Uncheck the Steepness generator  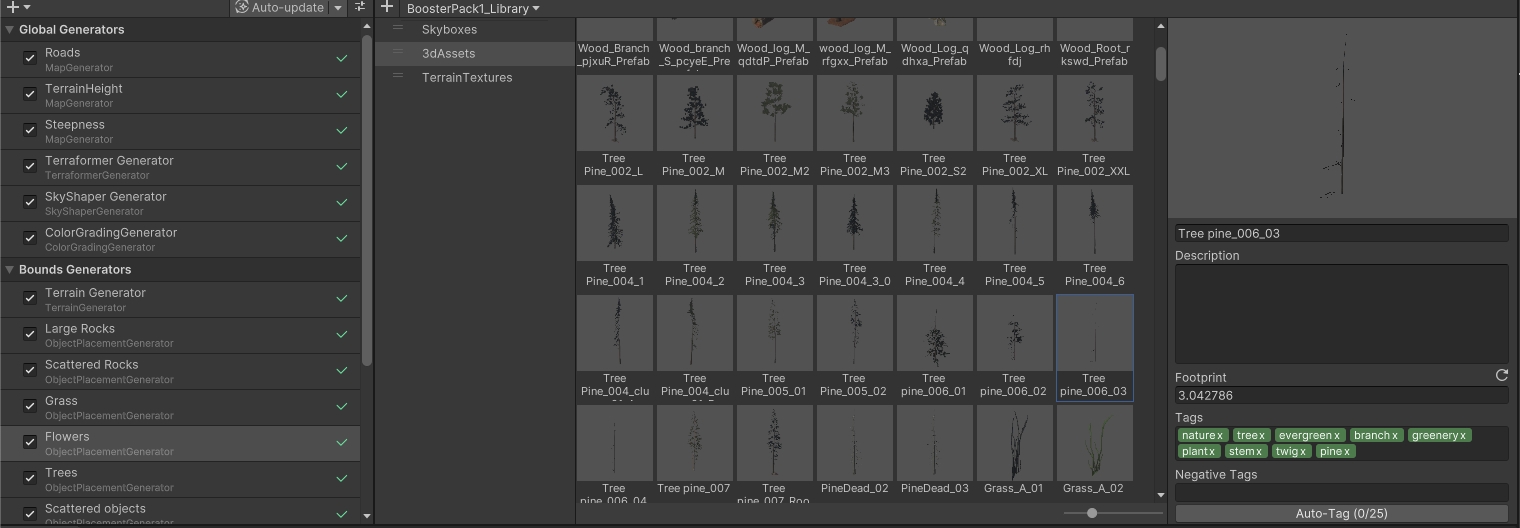coord(30,130)
